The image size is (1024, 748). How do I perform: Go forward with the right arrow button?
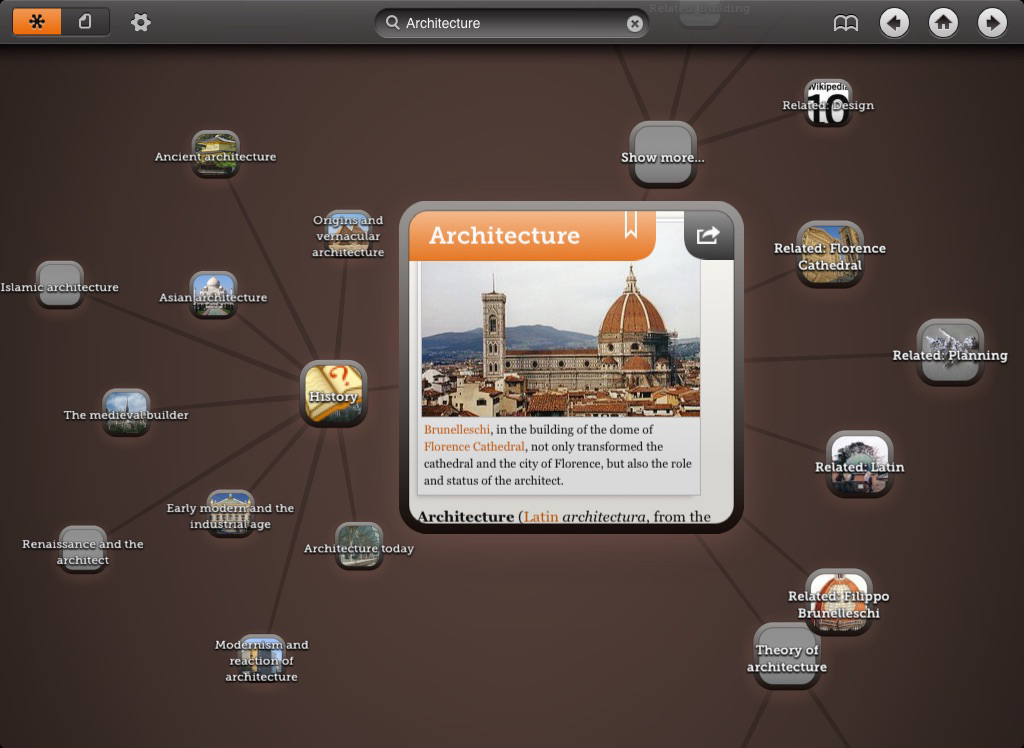click(991, 23)
